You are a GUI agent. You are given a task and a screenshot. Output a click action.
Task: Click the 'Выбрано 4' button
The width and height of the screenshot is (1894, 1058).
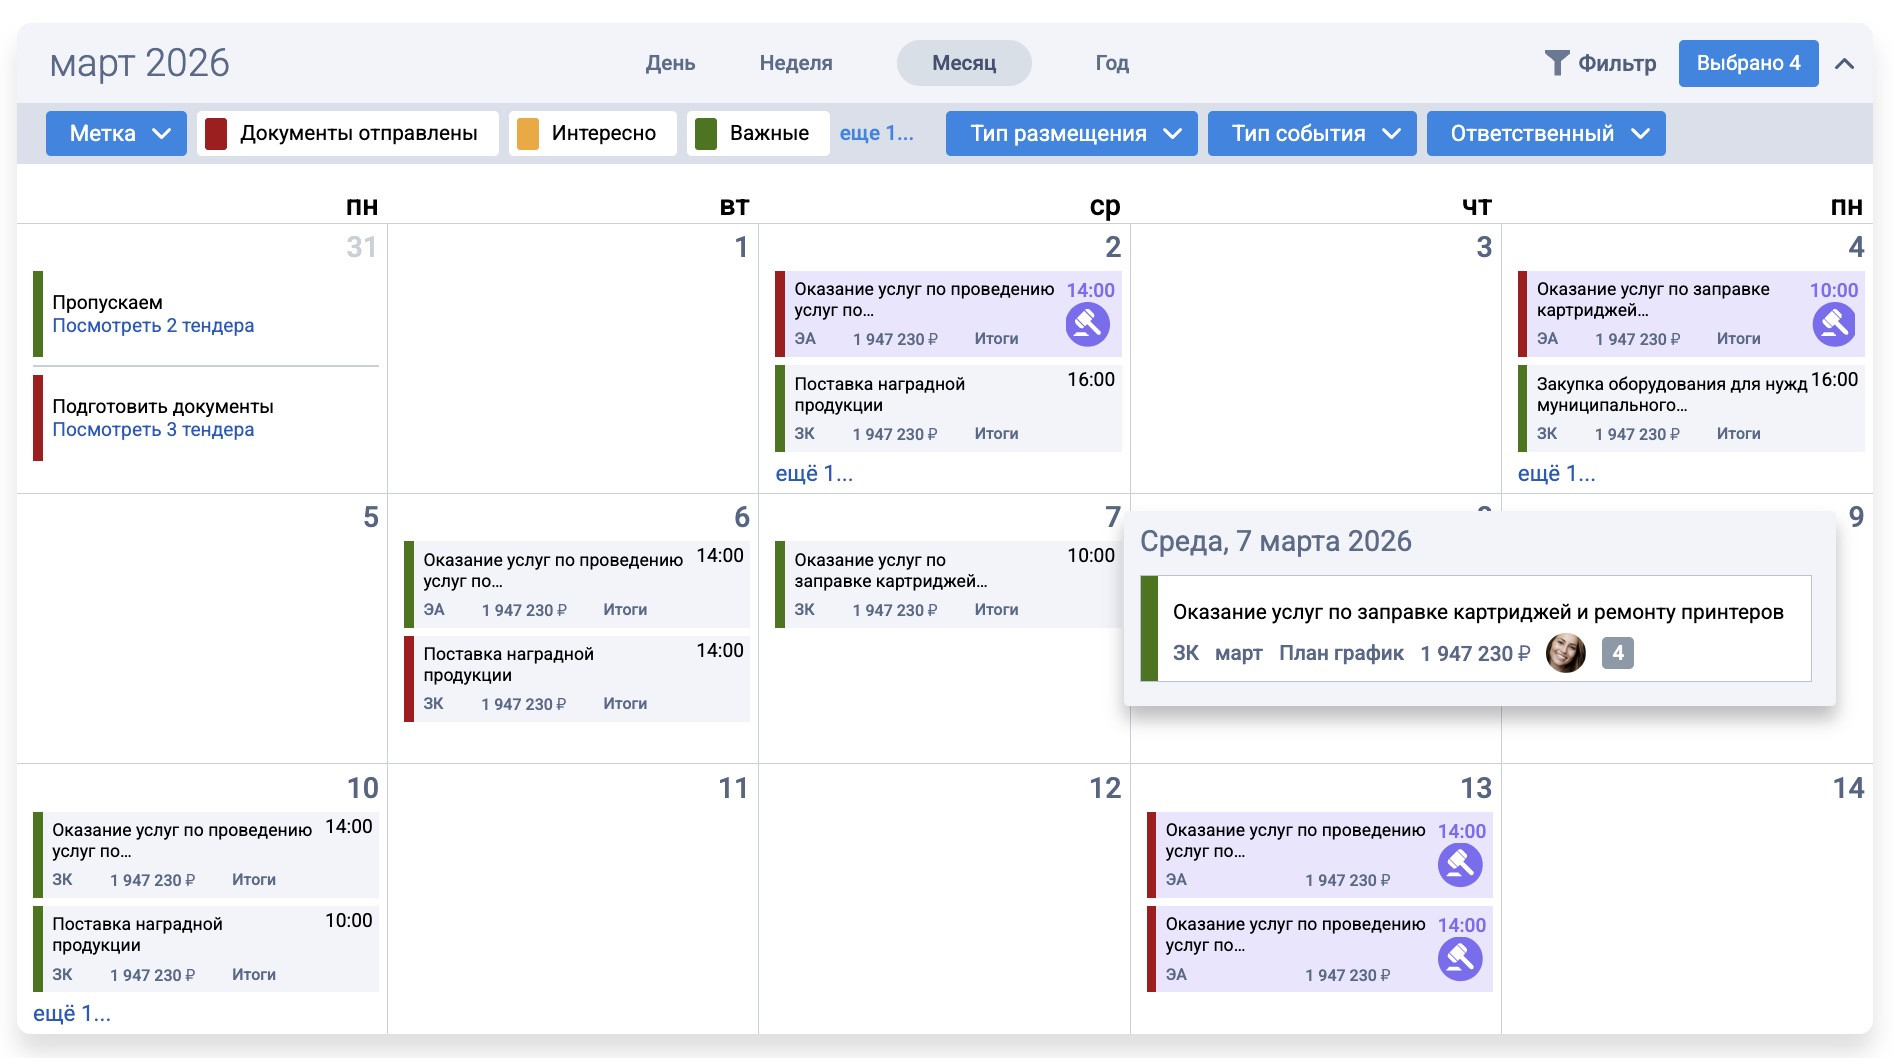1748,63
